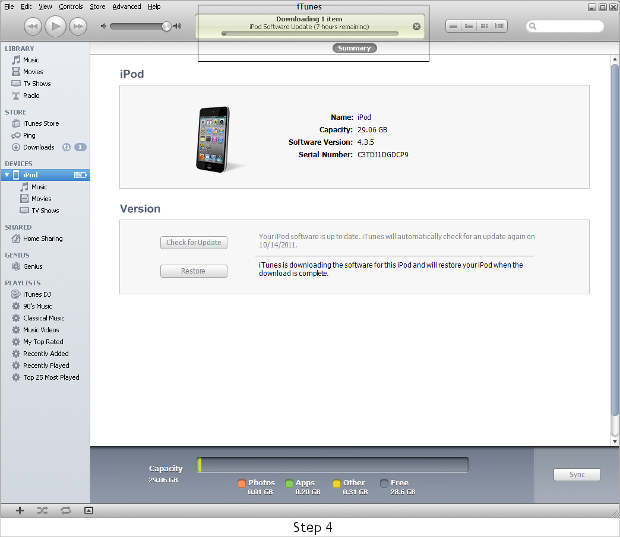
Task: Click the Apps color legend
Action: 289,483
